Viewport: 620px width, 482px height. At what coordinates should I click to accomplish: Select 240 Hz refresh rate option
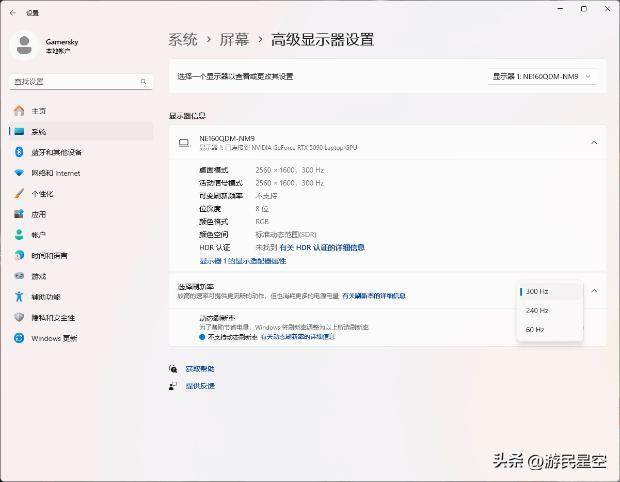pyautogui.click(x=550, y=310)
